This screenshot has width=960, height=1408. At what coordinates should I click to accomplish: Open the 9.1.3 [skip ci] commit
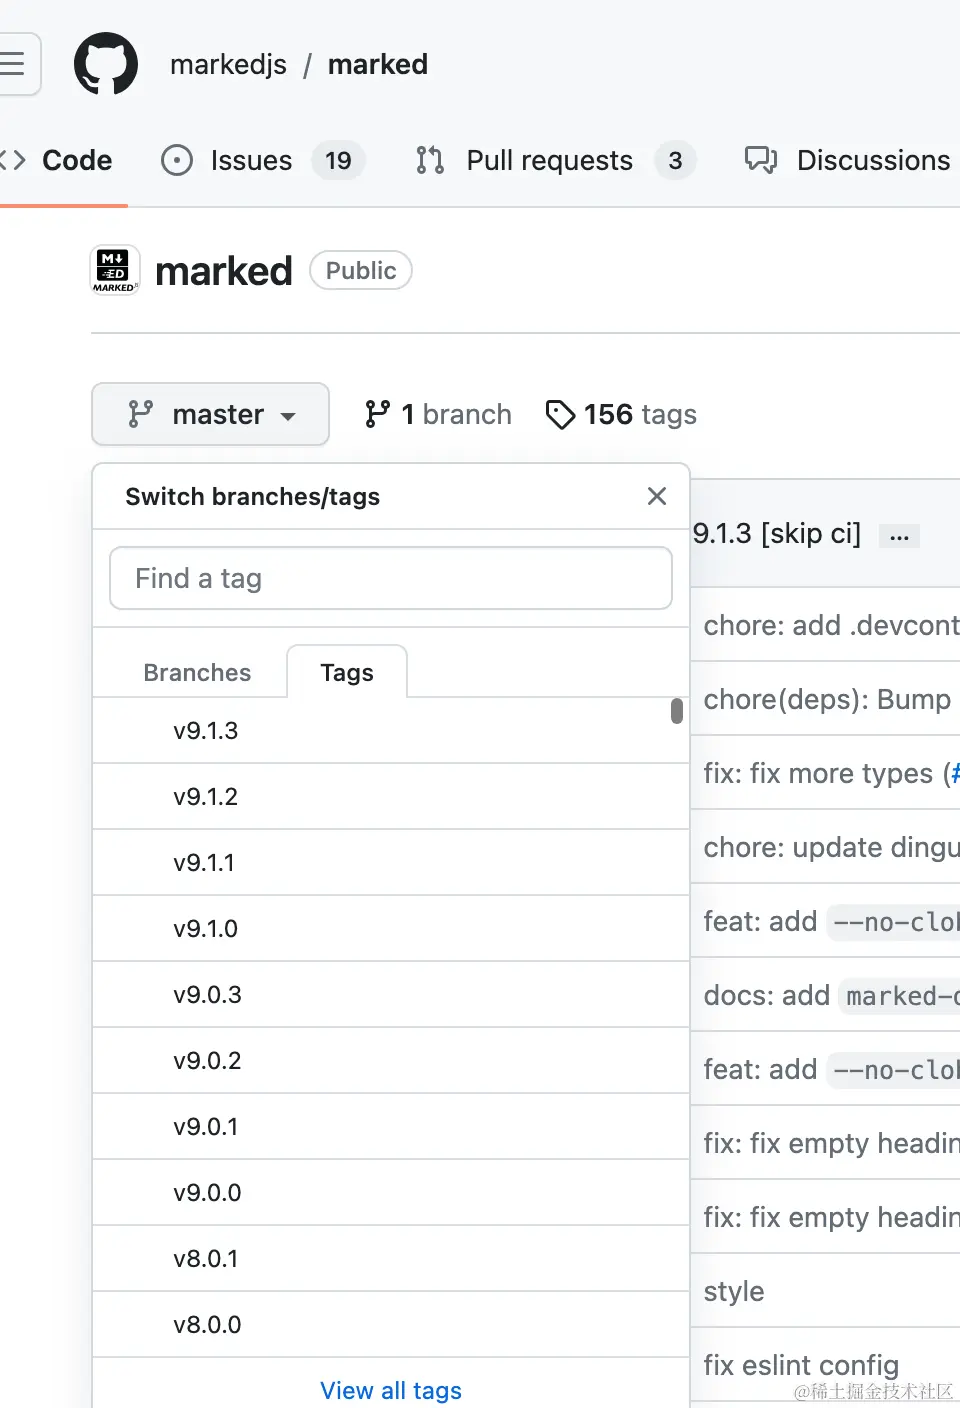click(777, 533)
